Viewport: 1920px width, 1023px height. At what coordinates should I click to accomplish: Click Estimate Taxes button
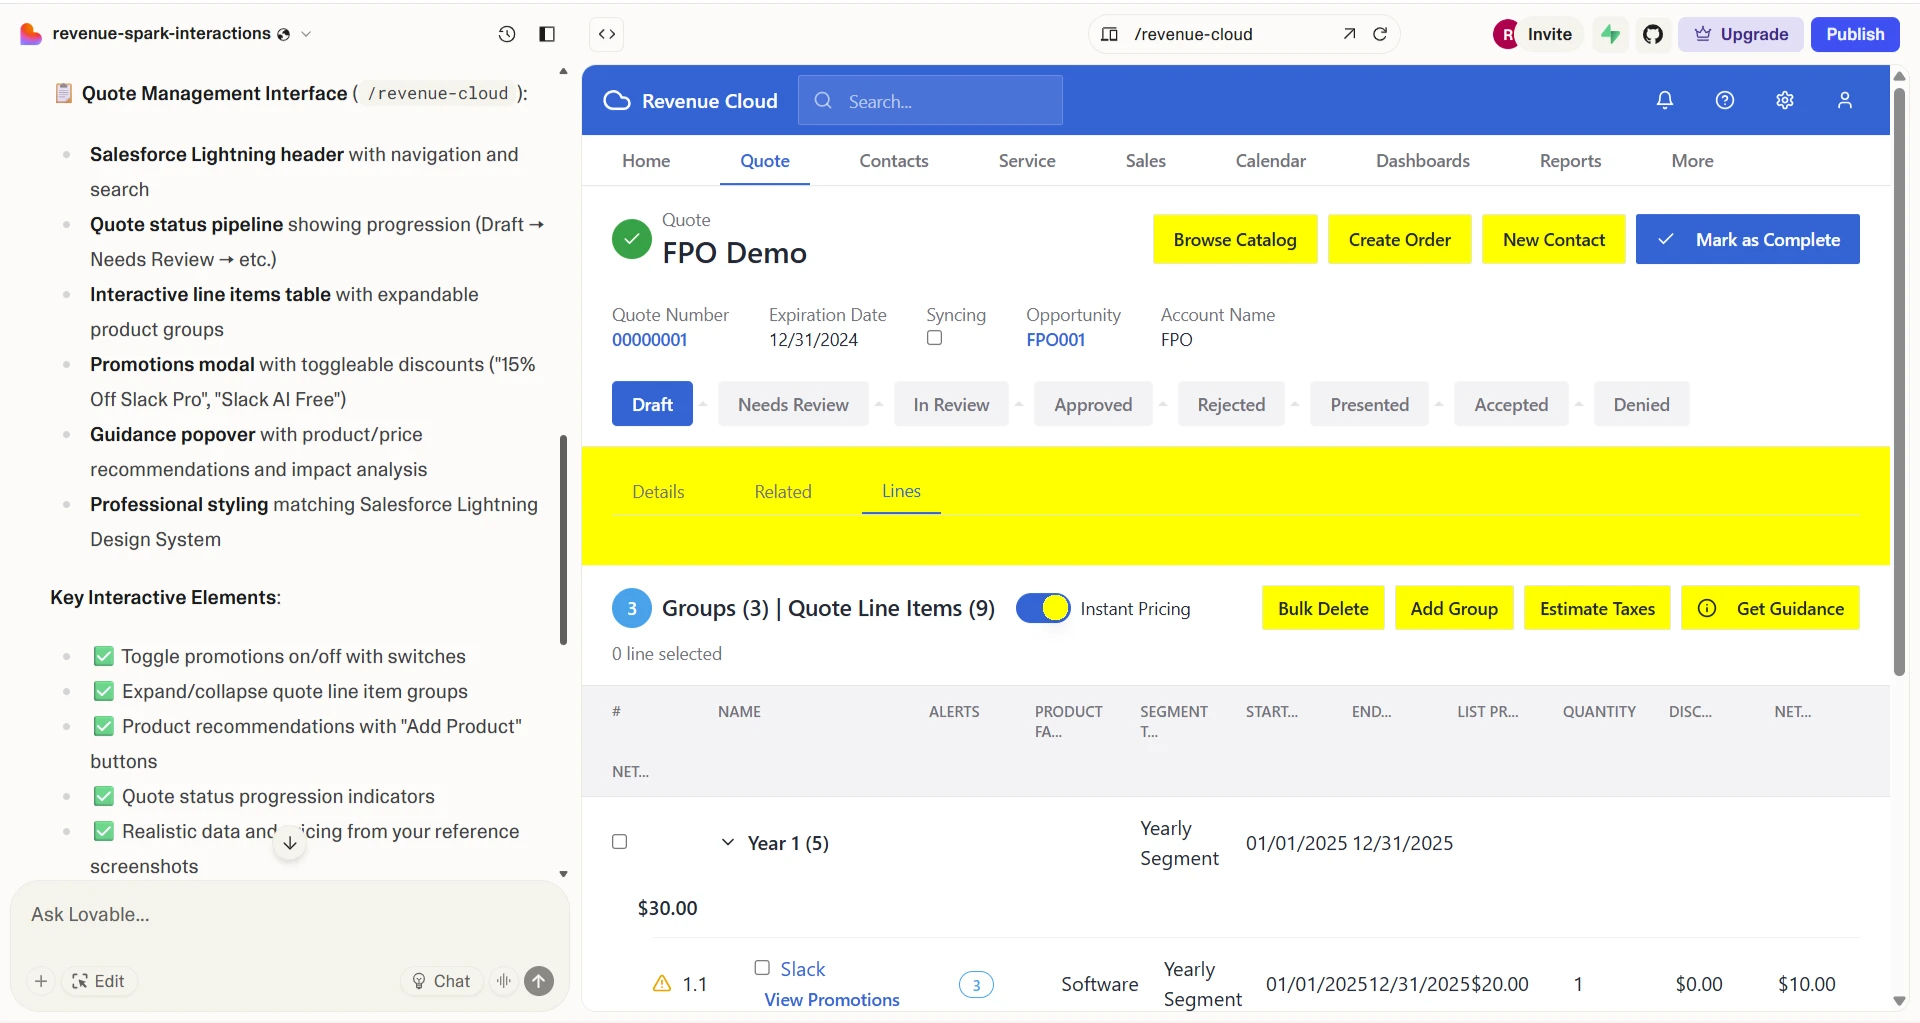(1597, 608)
